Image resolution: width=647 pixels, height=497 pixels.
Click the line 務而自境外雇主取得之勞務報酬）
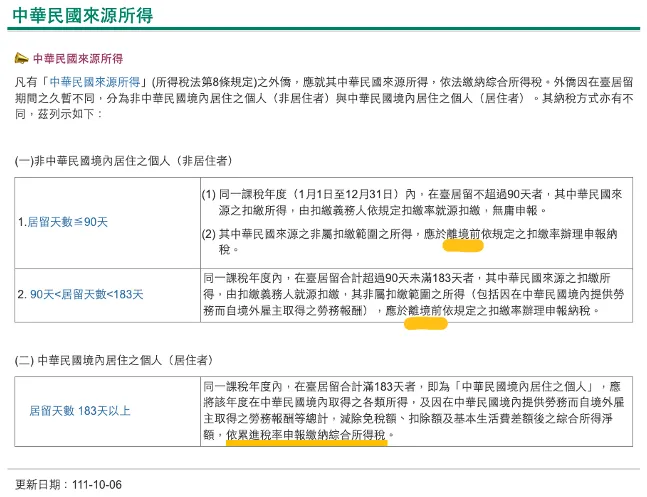pos(285,310)
